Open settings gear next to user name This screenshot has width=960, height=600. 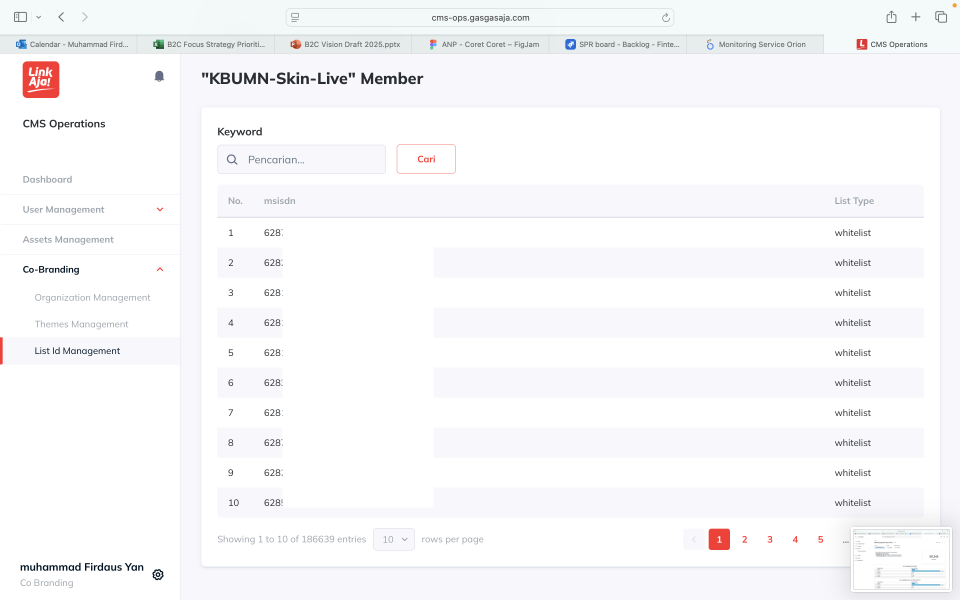point(158,574)
